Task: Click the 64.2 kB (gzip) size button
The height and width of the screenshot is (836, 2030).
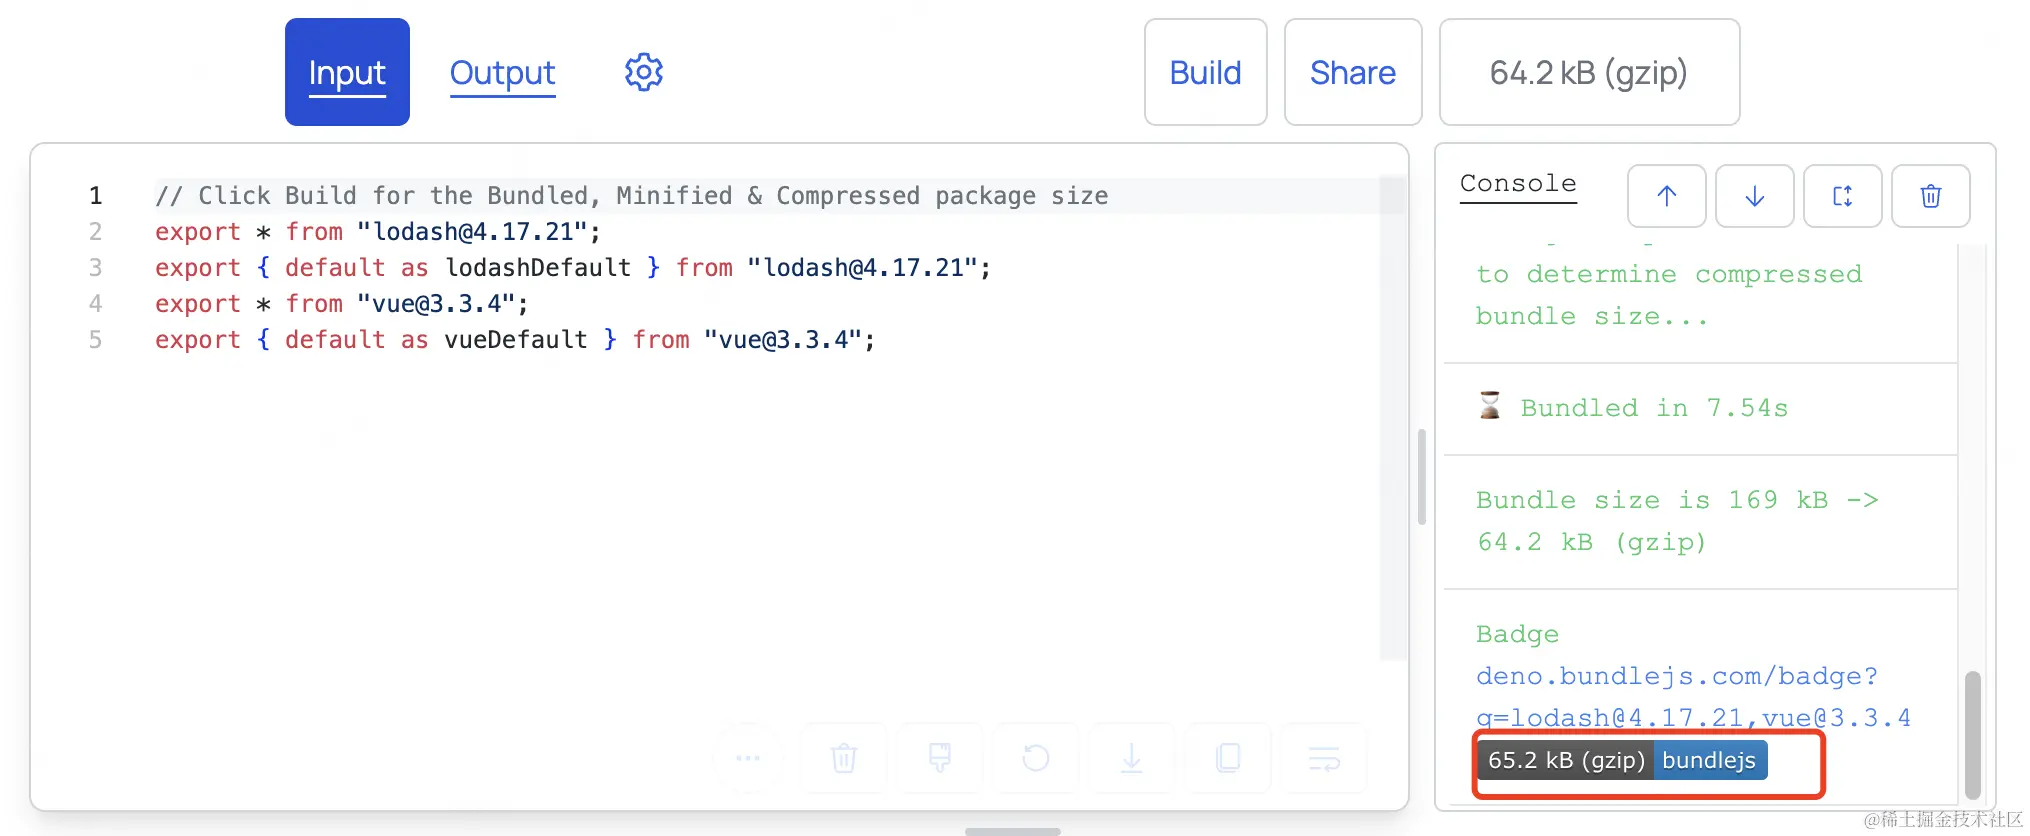Action: (1588, 72)
